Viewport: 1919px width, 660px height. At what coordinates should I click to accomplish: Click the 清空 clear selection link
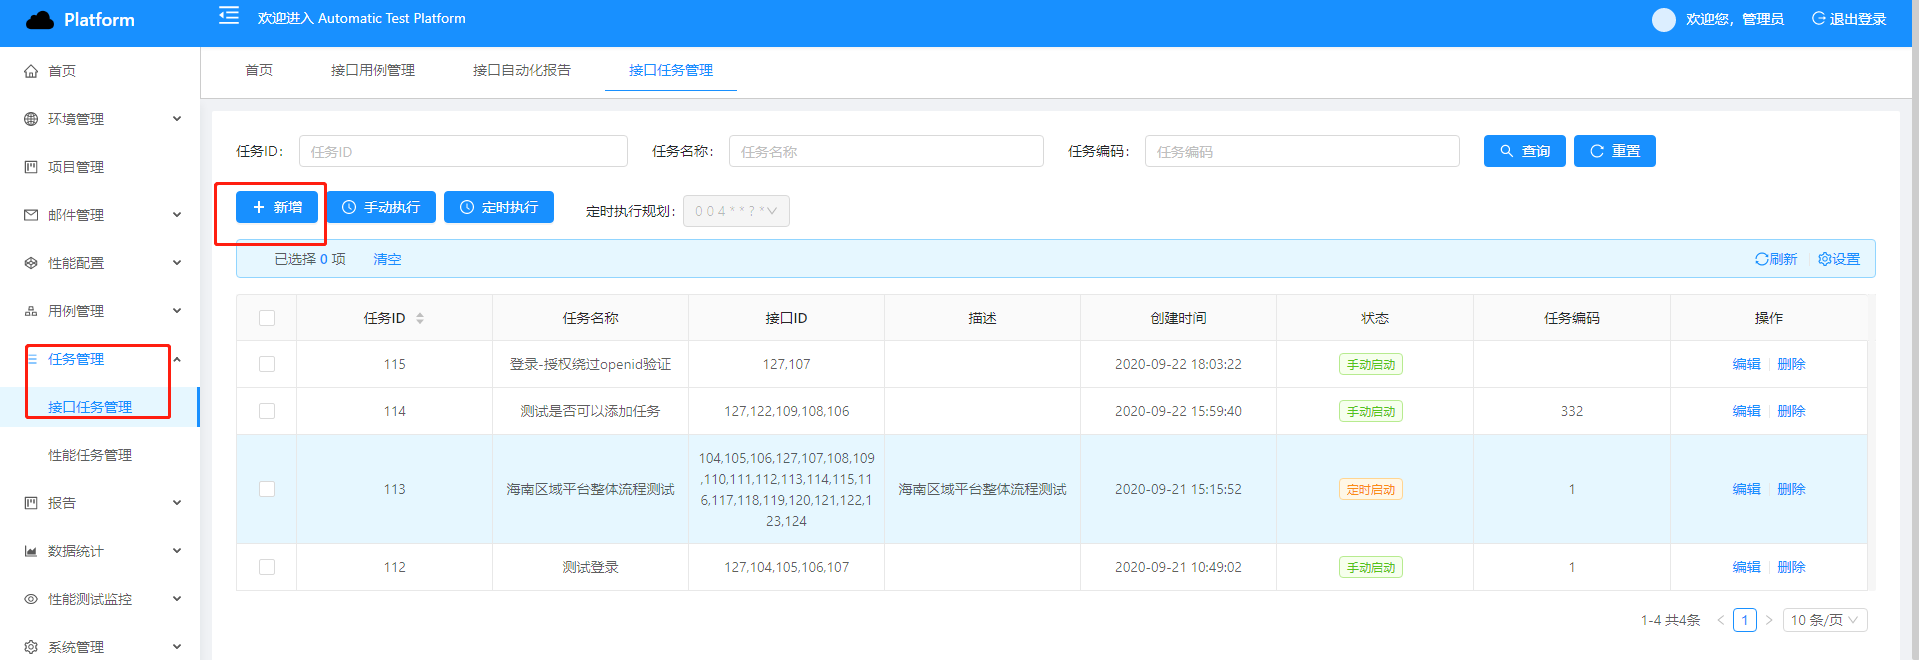point(387,259)
